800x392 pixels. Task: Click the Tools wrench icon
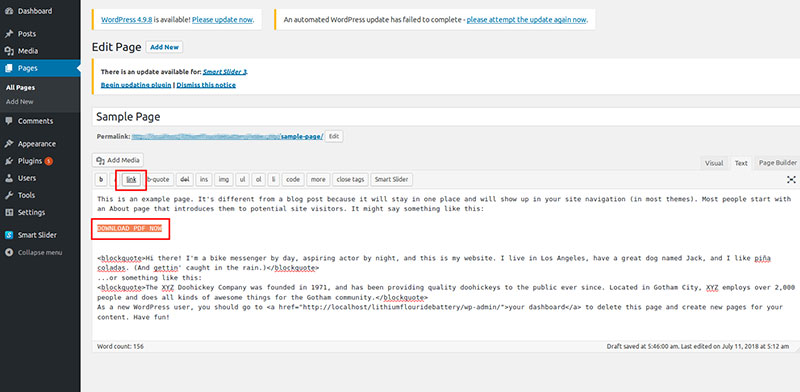[x=9, y=195]
